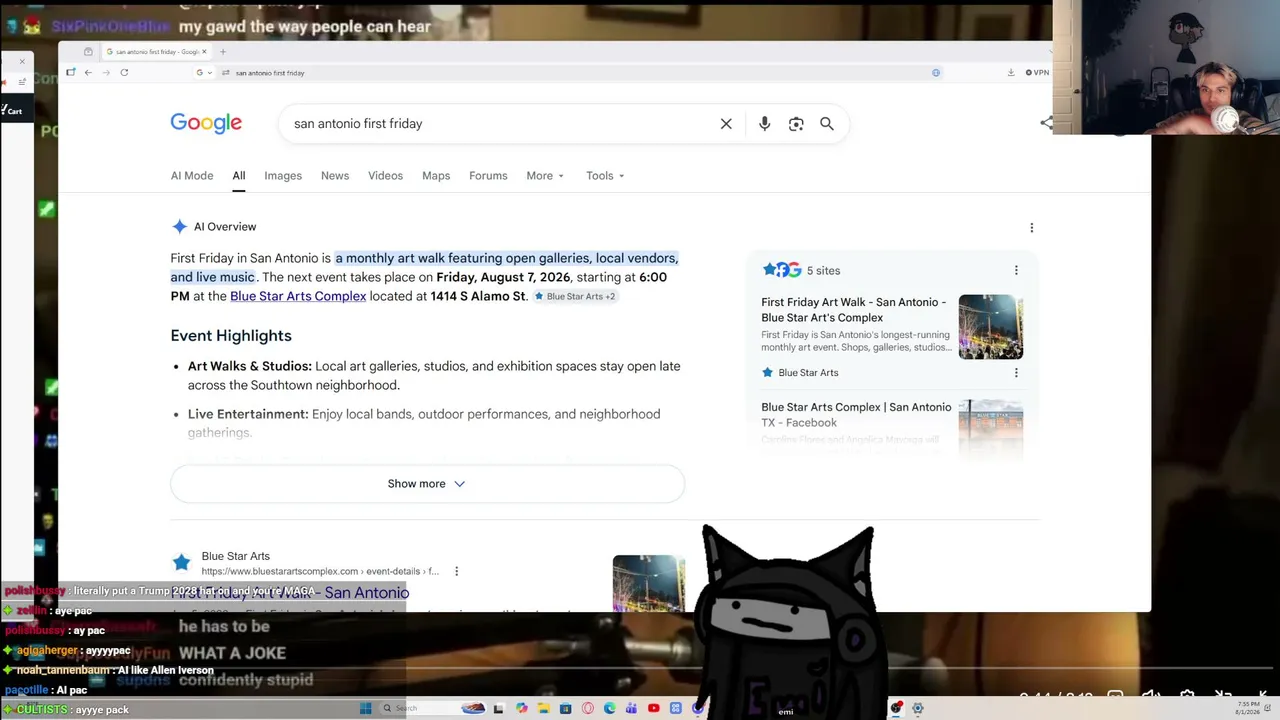Click the VPN button in toolbar
Image resolution: width=1280 pixels, height=720 pixels.
point(1037,72)
